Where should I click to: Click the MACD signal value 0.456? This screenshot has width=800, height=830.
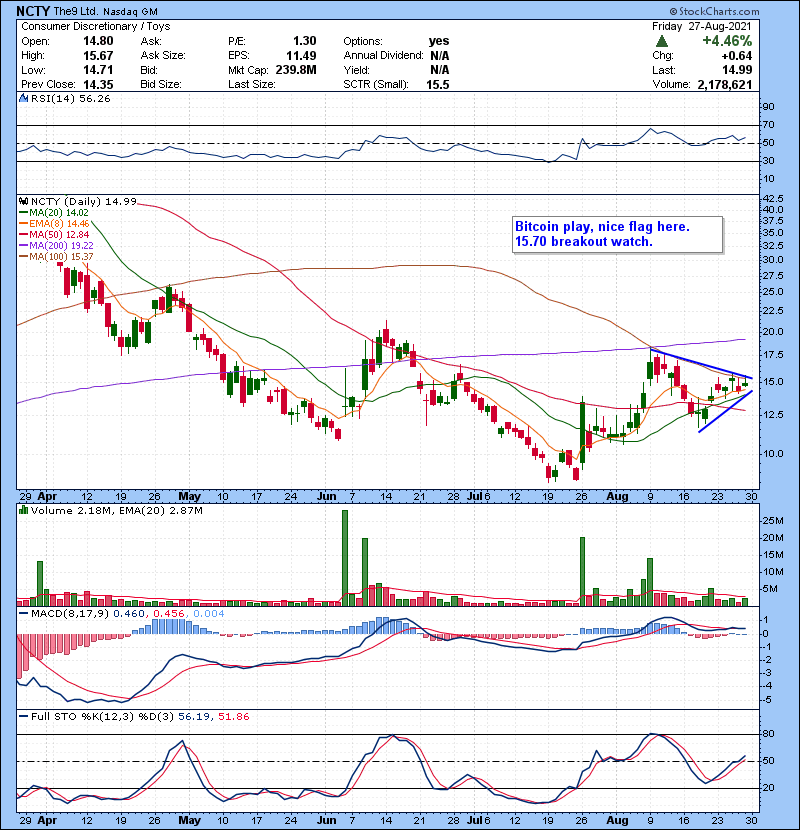(168, 614)
